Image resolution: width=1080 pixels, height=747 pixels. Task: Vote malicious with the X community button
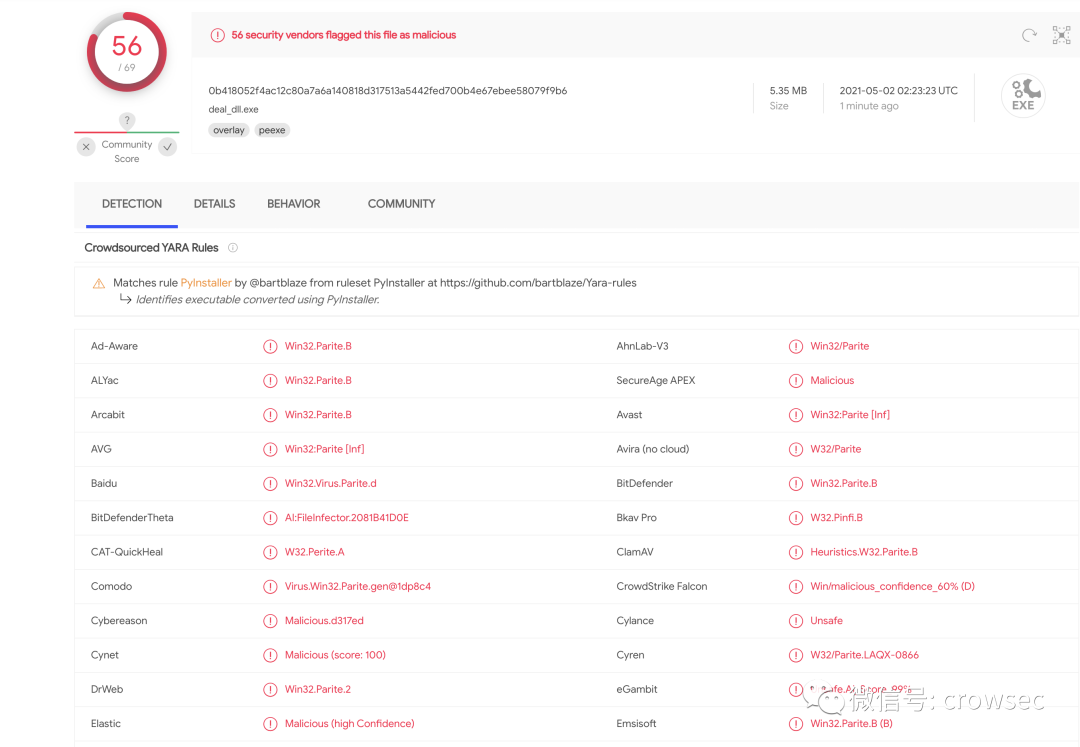[x=86, y=147]
